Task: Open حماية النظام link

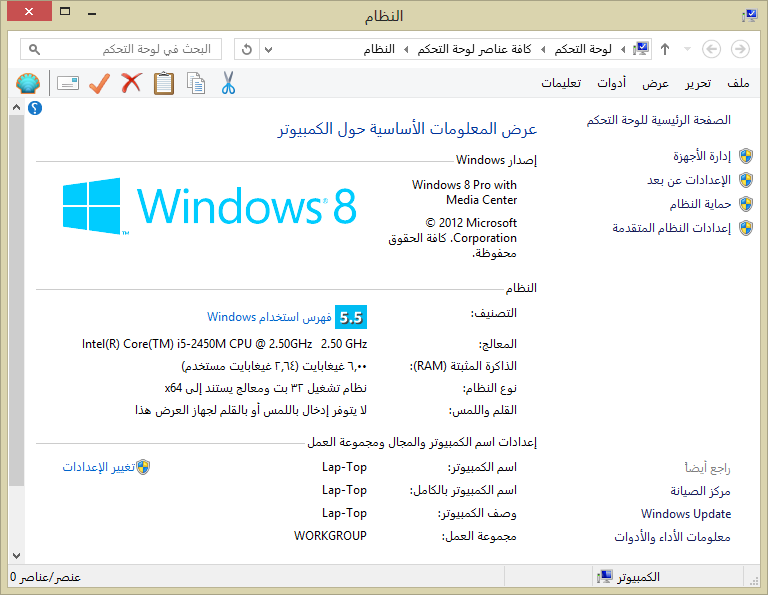Action: 700,204
